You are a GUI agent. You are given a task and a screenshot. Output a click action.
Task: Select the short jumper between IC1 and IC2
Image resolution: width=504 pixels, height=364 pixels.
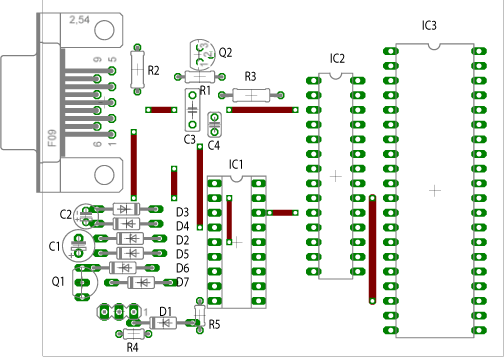coord(283,213)
